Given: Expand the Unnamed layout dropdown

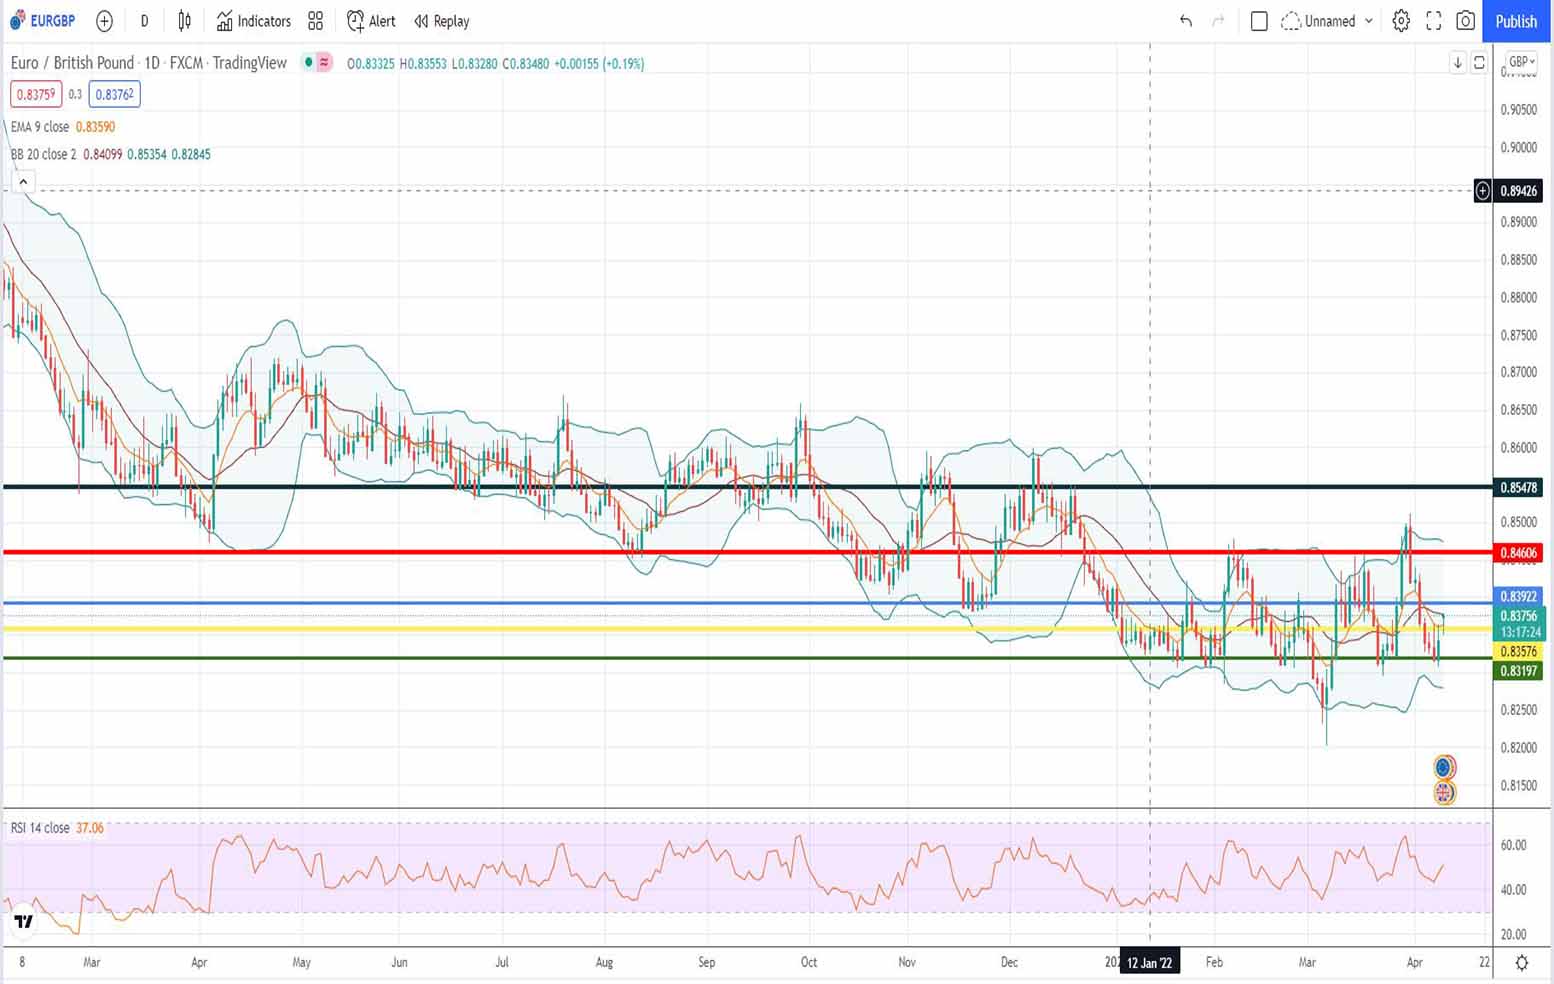Looking at the screenshot, I should tap(1369, 21).
